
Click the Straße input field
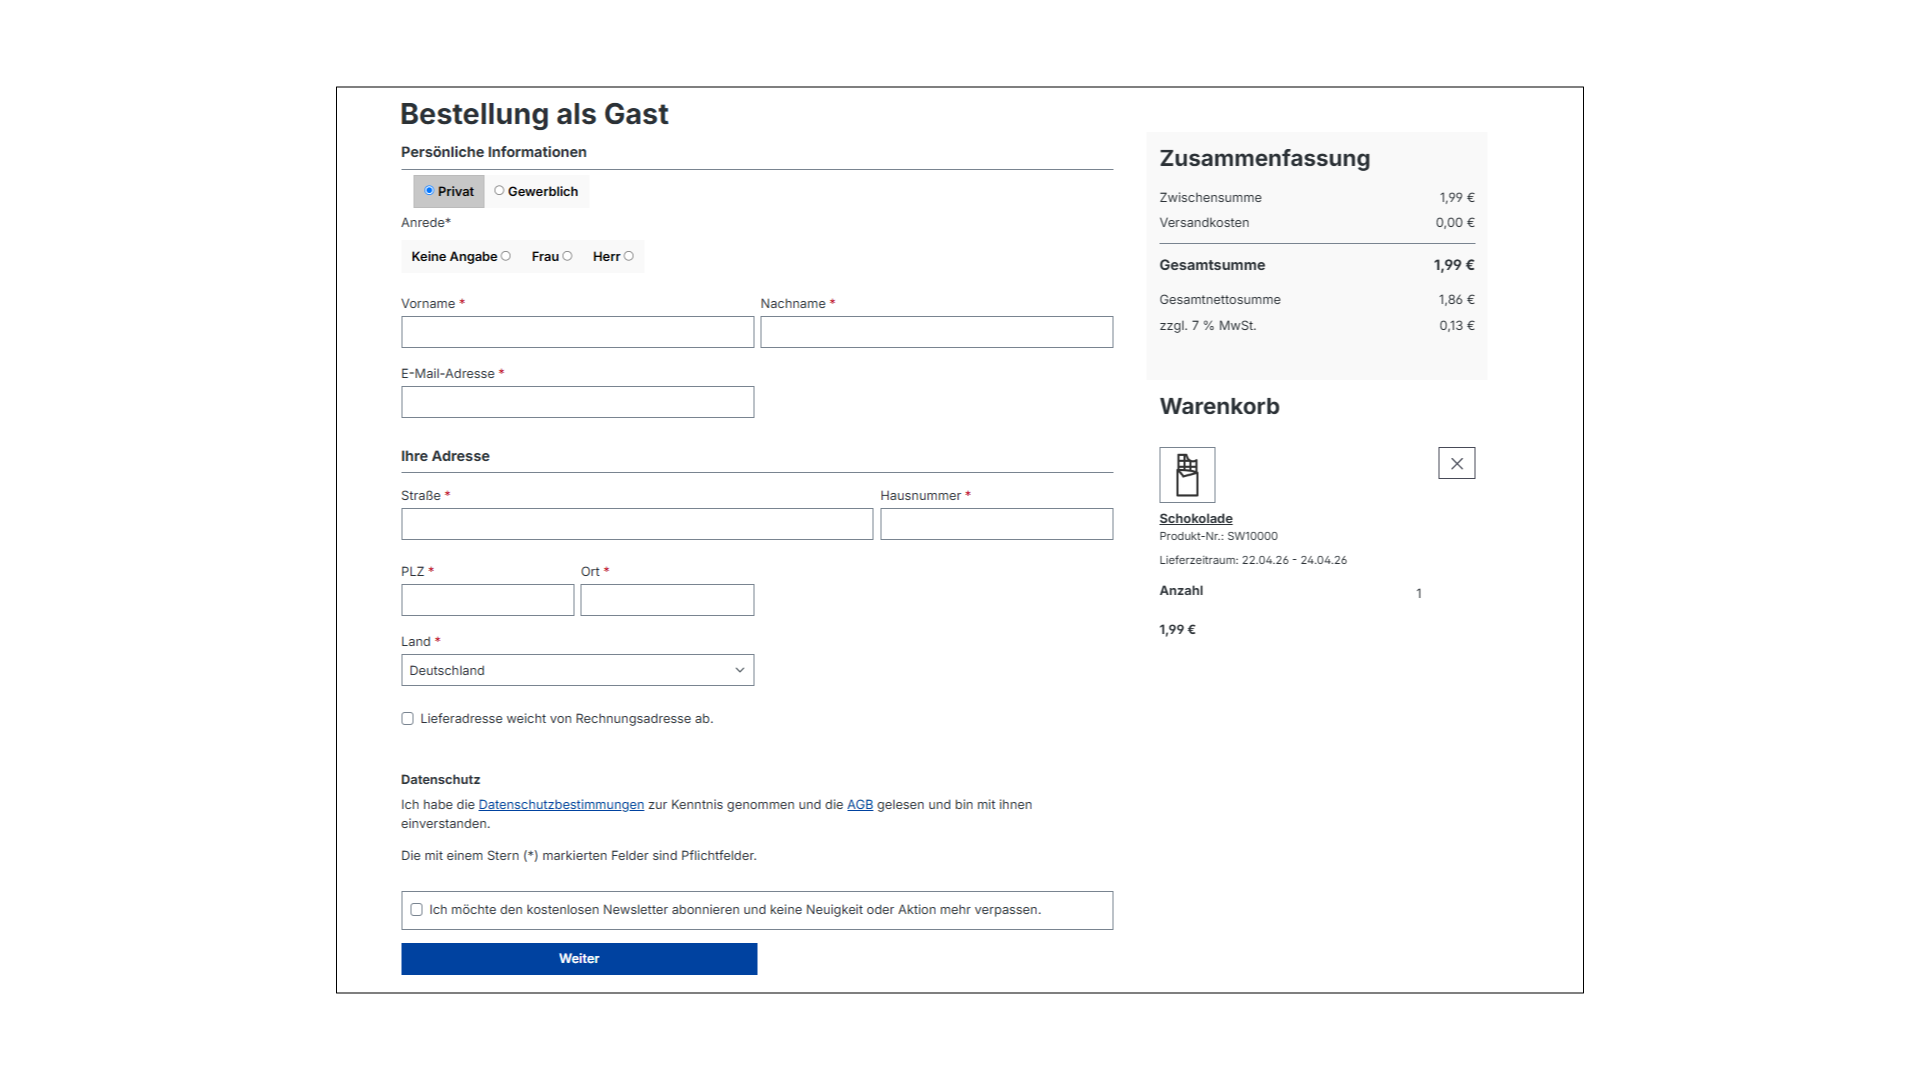click(x=637, y=523)
